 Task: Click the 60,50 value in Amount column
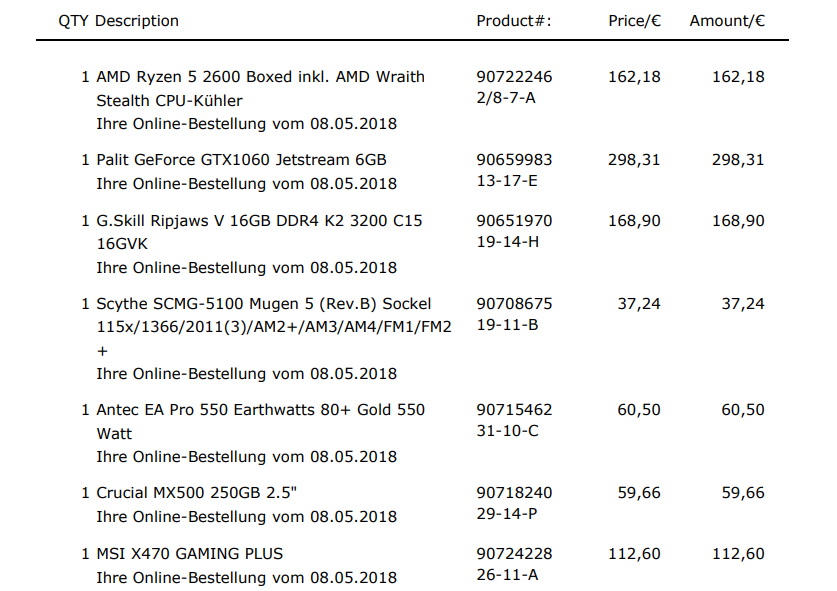coord(743,410)
